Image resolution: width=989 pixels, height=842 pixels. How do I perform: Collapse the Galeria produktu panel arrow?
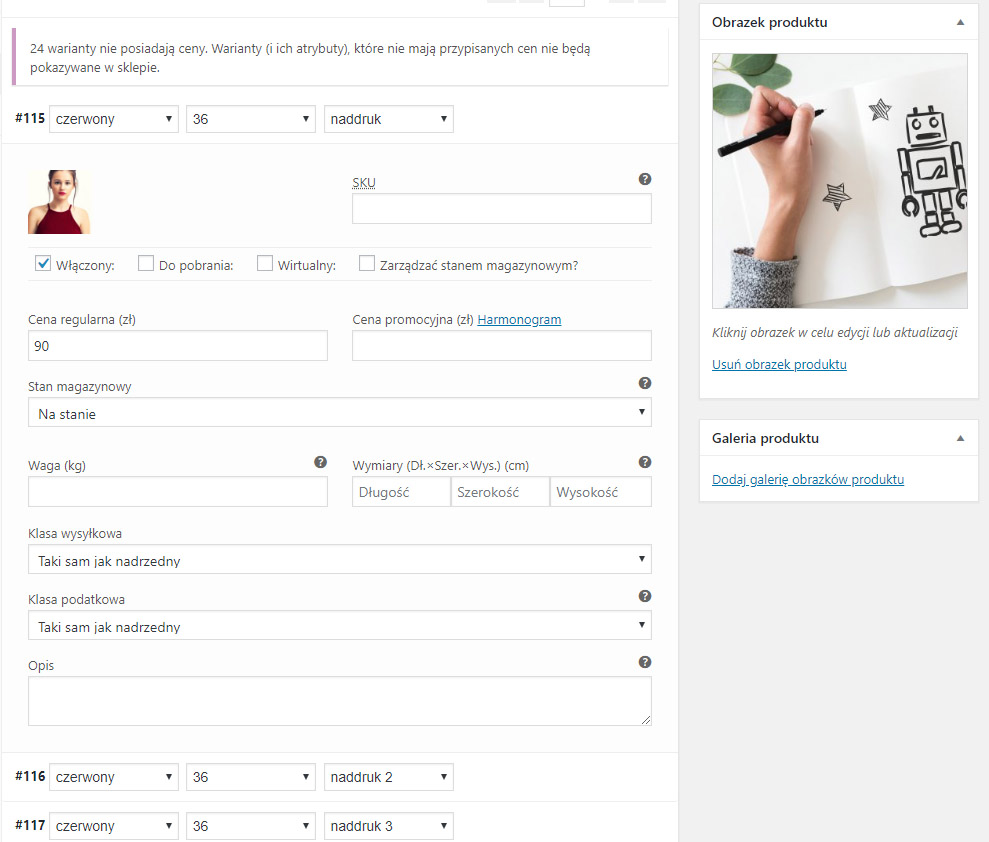[x=960, y=438]
